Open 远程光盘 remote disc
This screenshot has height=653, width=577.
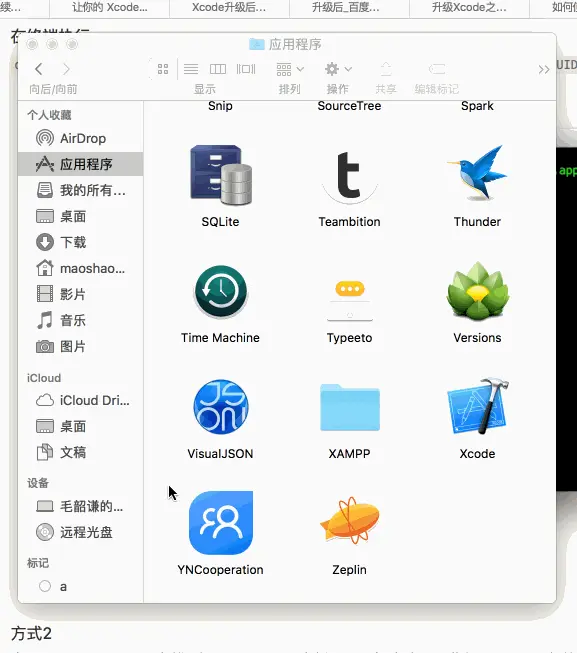pyautogui.click(x=80, y=532)
